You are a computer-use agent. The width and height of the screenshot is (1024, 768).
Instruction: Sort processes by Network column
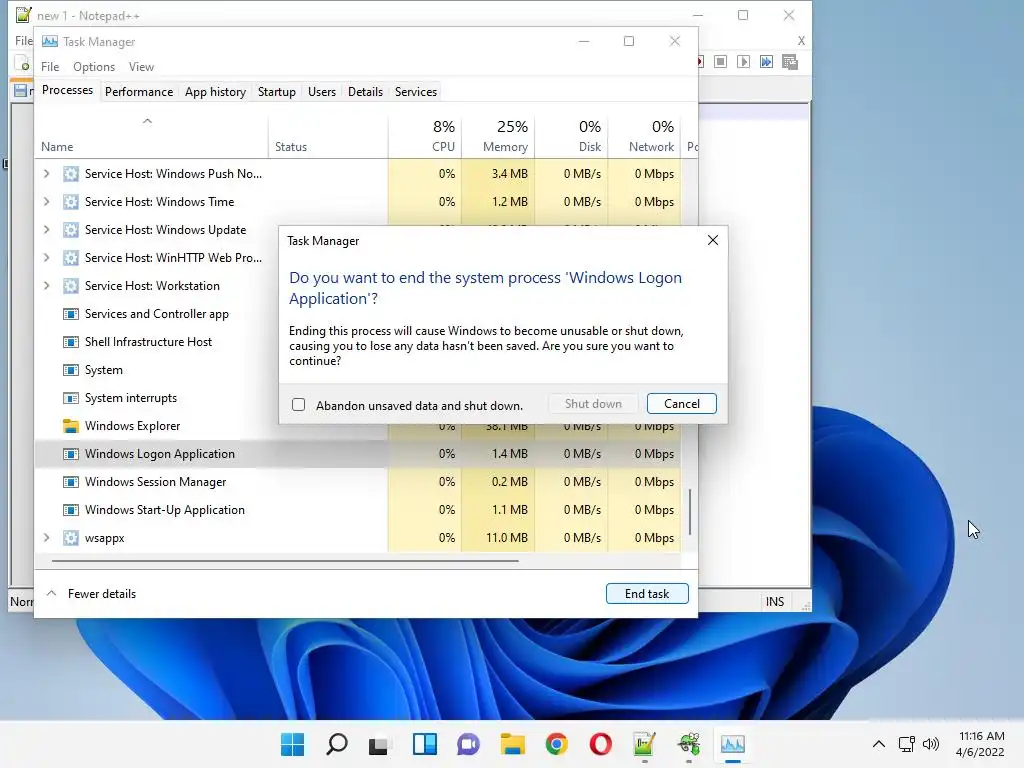click(x=645, y=136)
